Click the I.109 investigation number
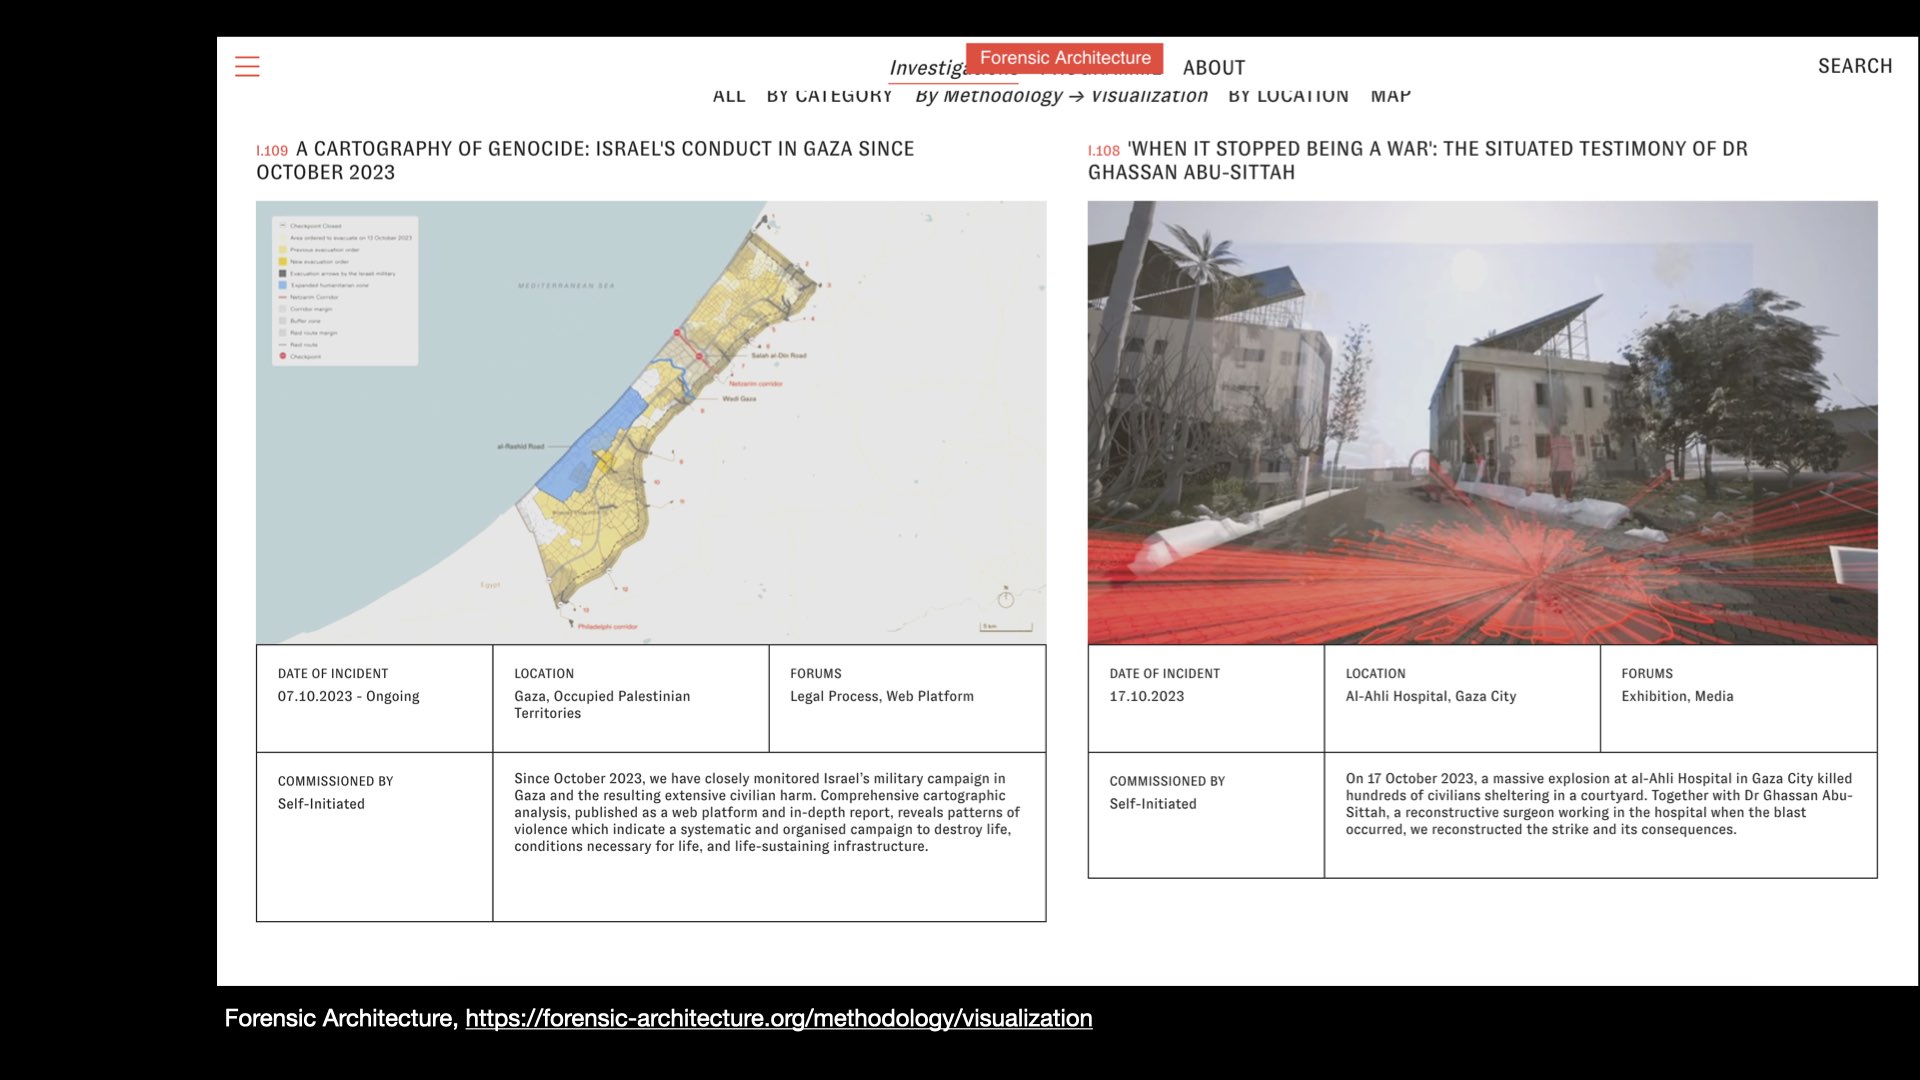 pos(271,151)
